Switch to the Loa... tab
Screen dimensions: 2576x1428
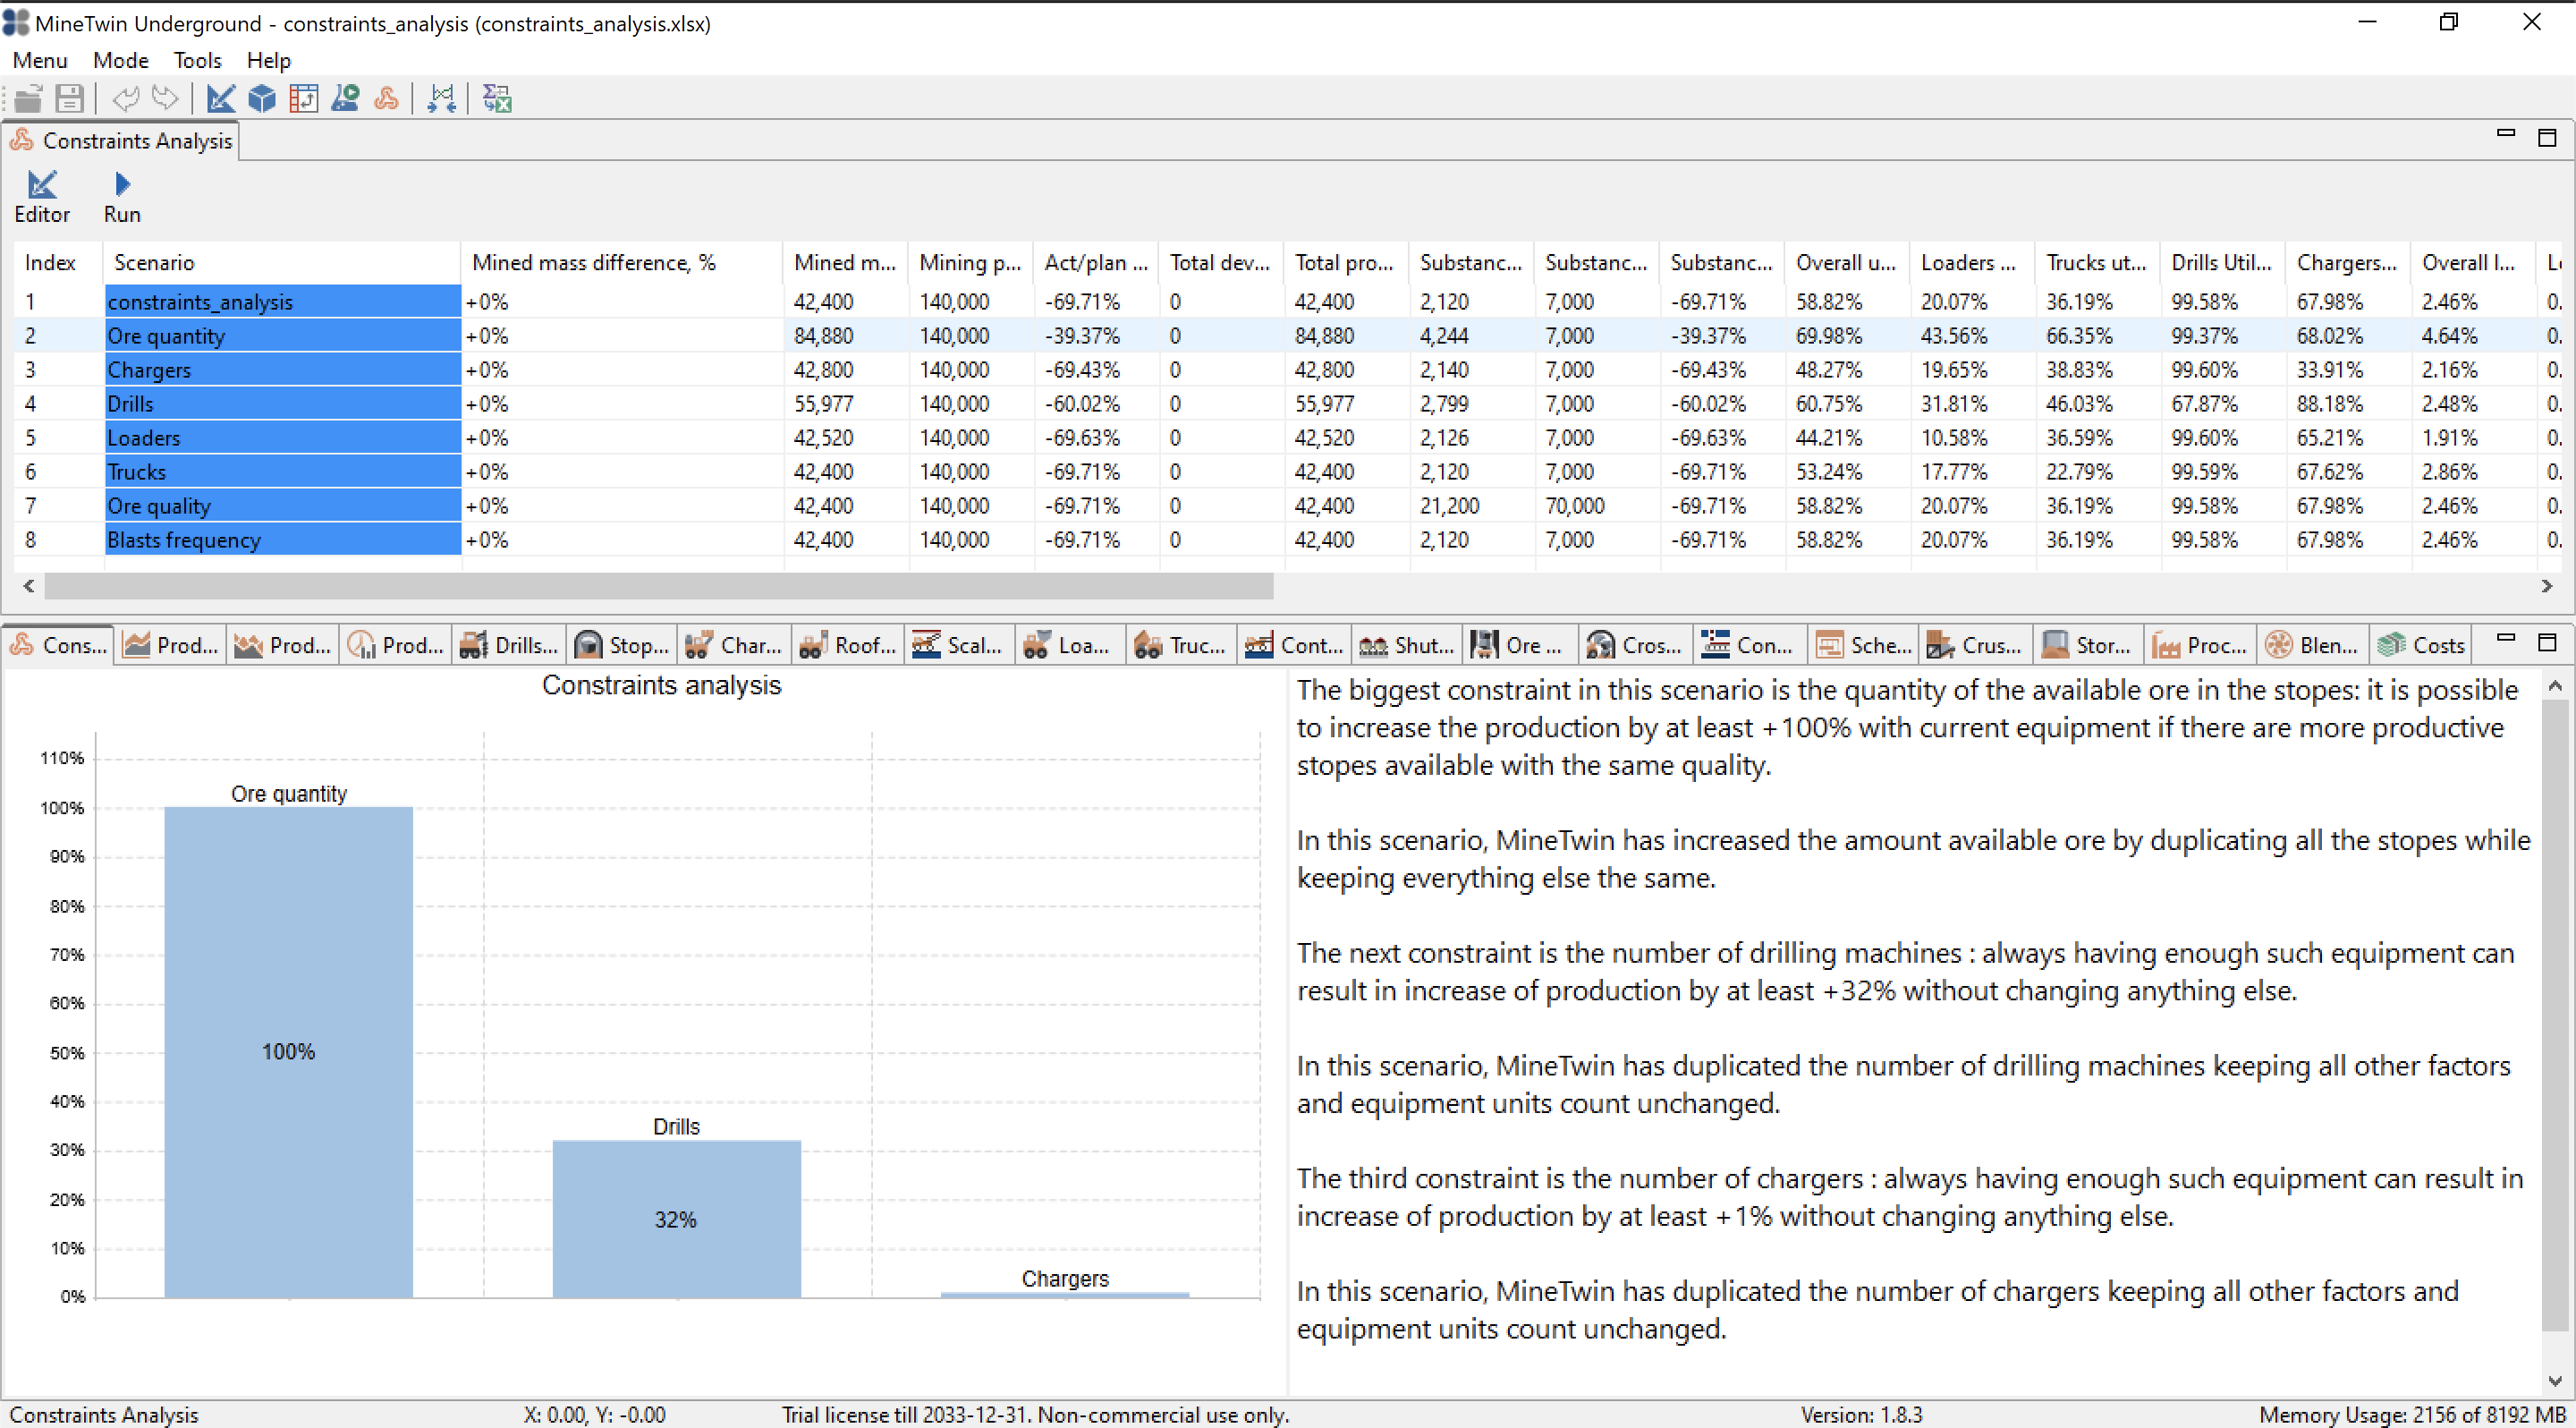click(1070, 645)
